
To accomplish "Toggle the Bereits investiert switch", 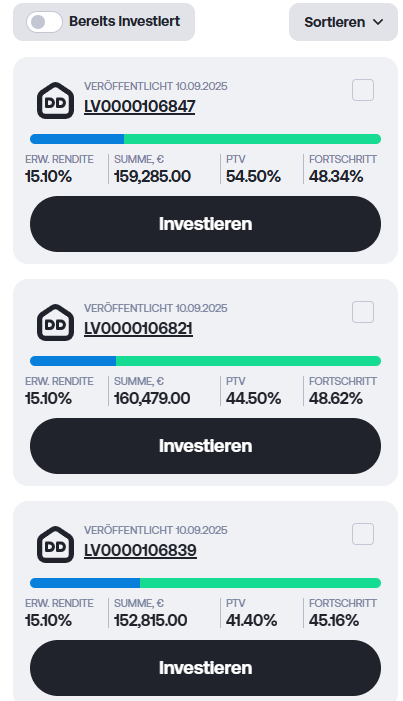I will pos(44,22).
